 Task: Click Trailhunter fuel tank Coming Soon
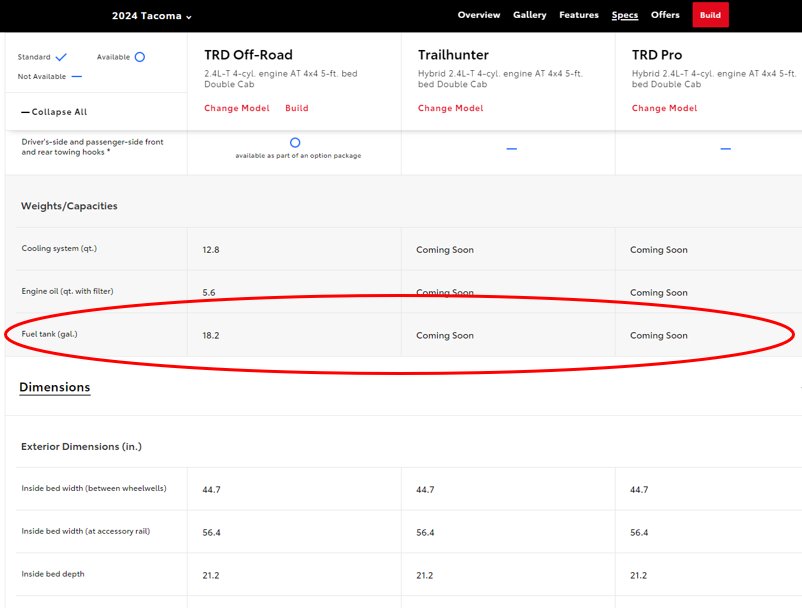point(445,335)
